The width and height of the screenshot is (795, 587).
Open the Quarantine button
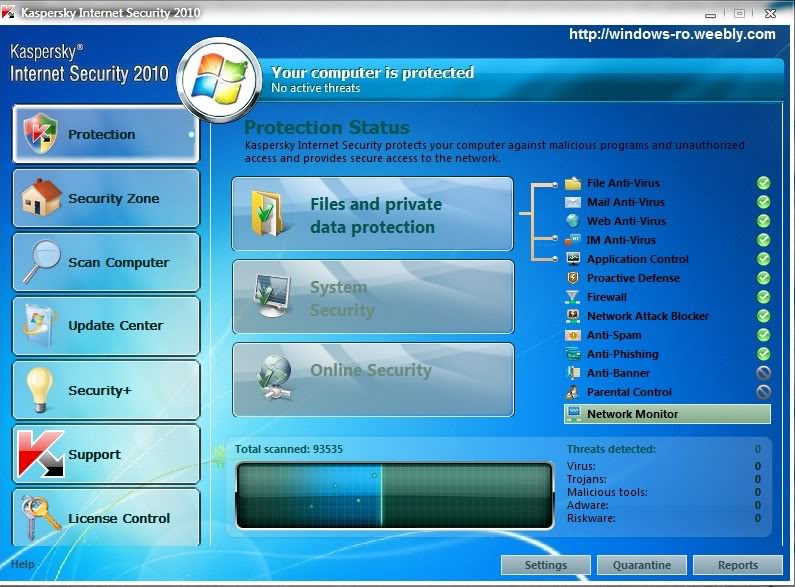coord(641,565)
